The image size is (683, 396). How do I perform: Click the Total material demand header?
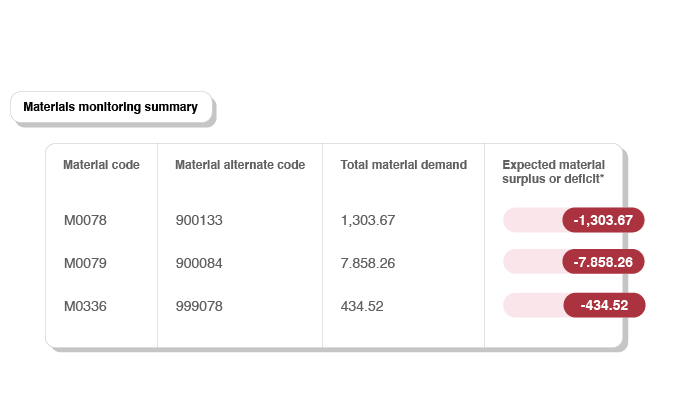[403, 165]
